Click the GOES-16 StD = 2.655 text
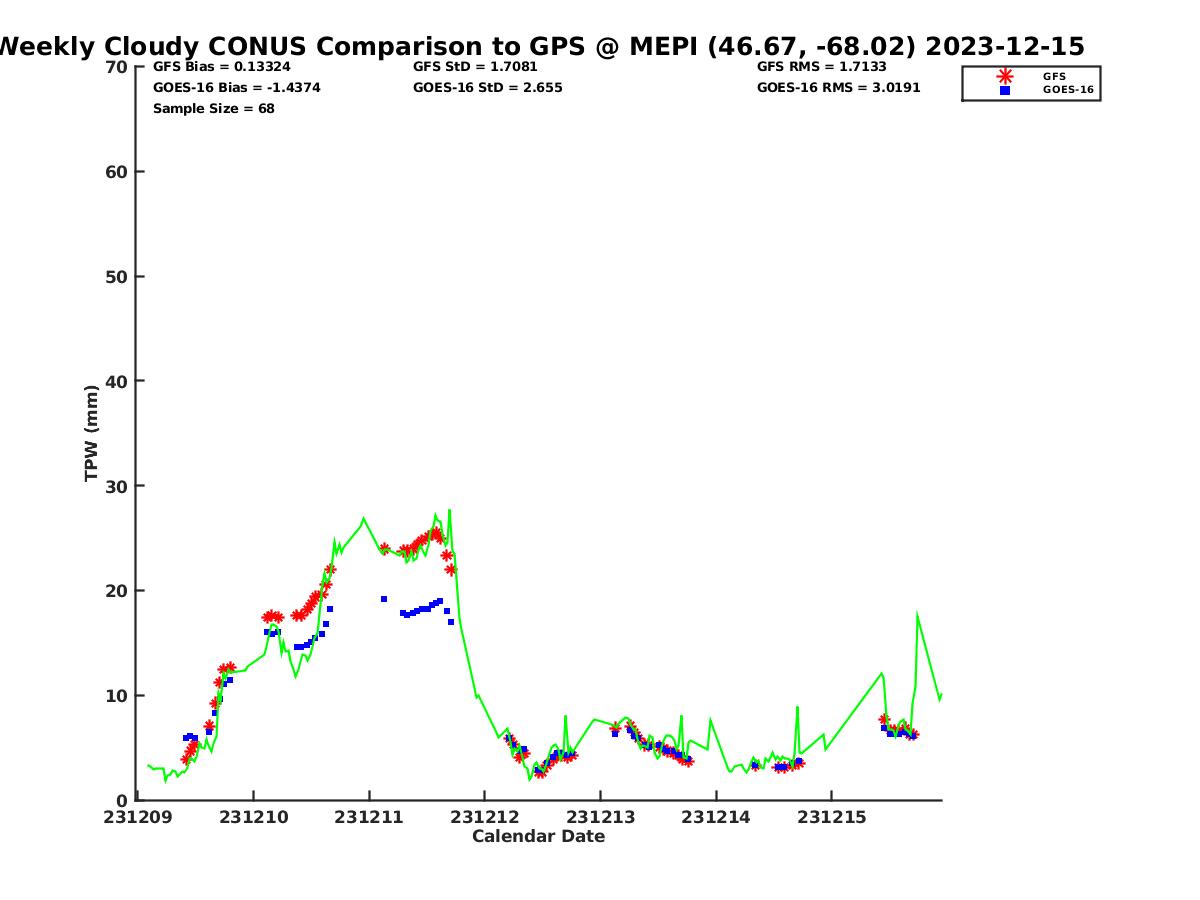 point(487,88)
